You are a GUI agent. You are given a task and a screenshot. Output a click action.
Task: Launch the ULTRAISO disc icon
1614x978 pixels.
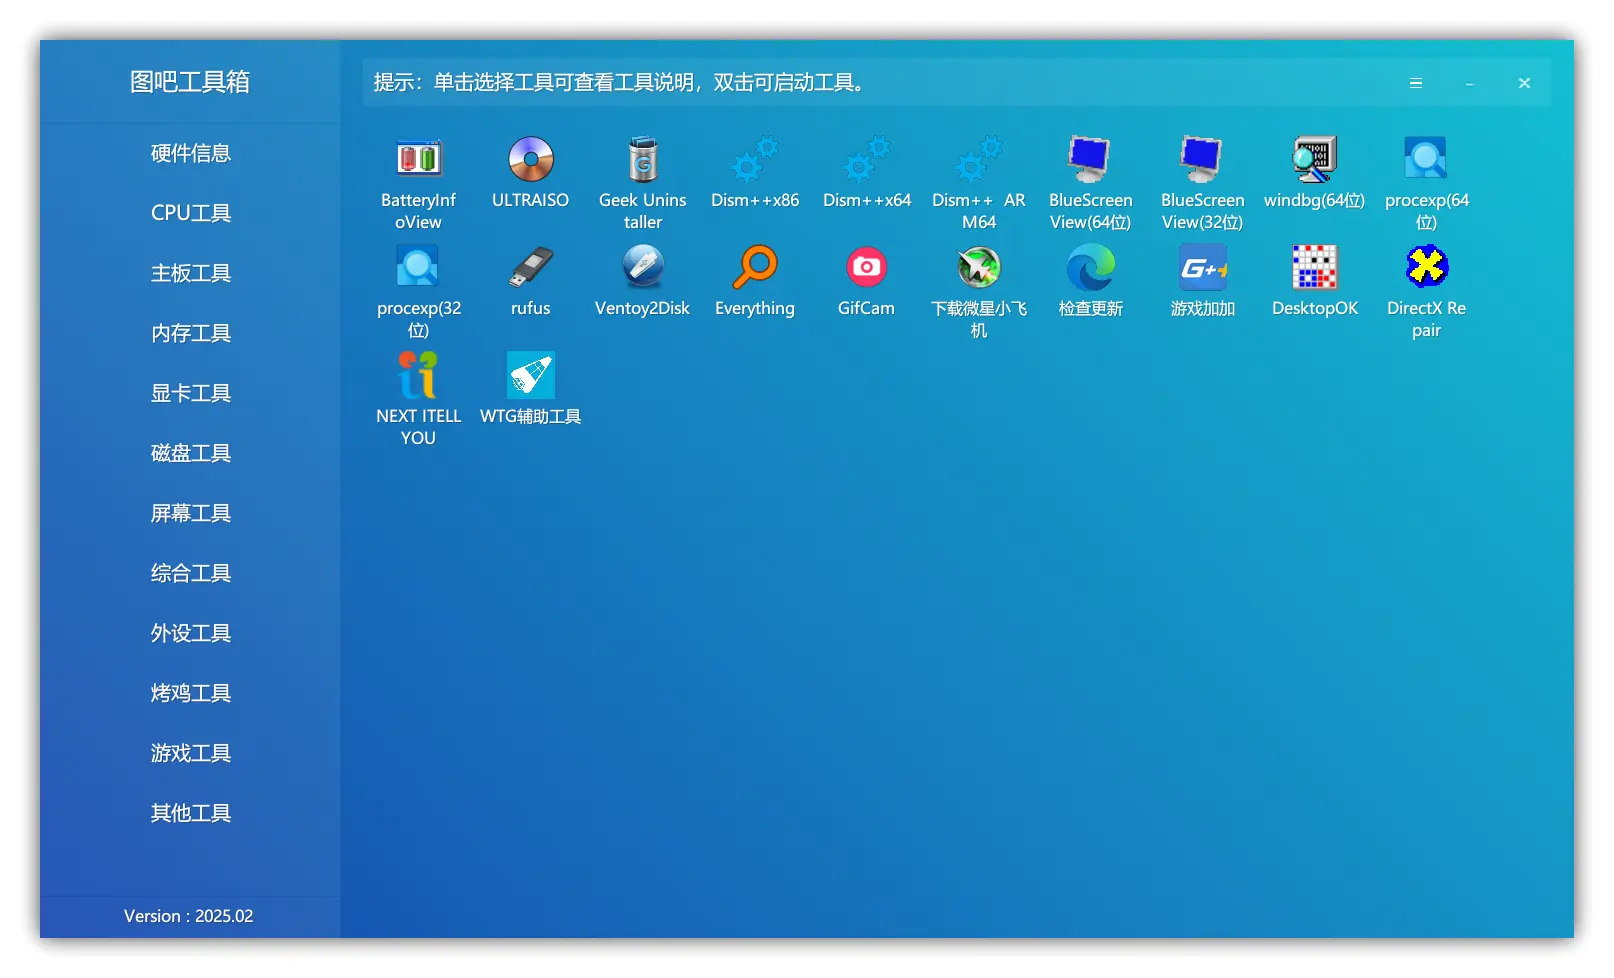(531, 159)
